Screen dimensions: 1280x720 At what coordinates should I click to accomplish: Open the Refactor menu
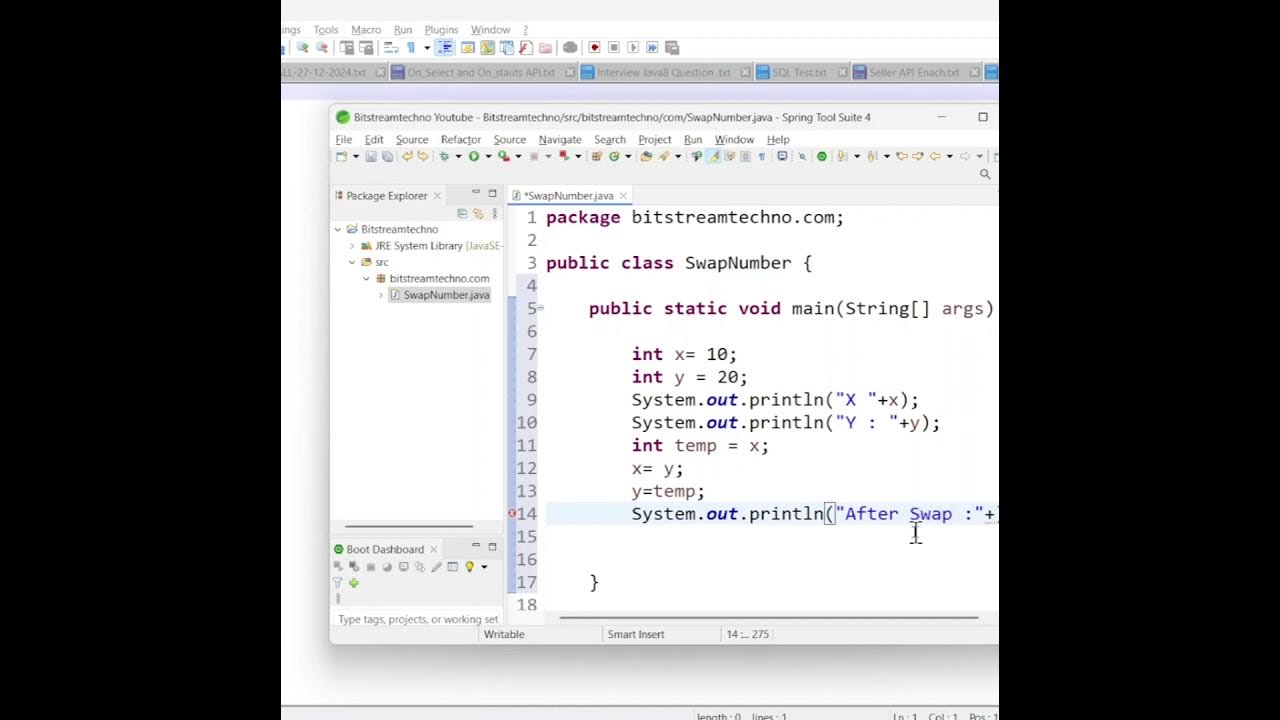coord(461,140)
